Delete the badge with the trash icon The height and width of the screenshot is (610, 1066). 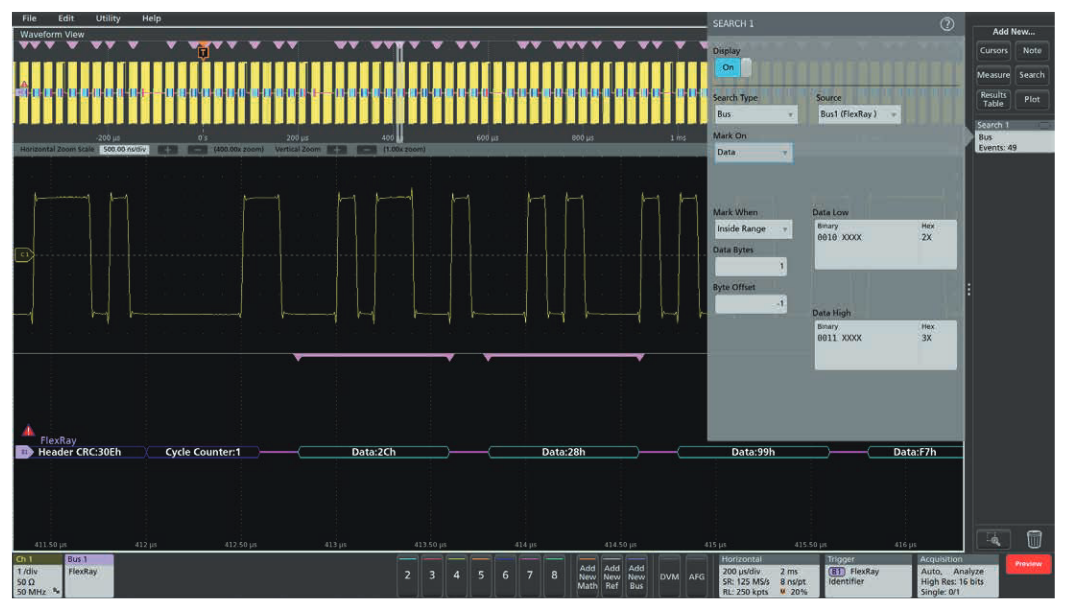click(1033, 539)
